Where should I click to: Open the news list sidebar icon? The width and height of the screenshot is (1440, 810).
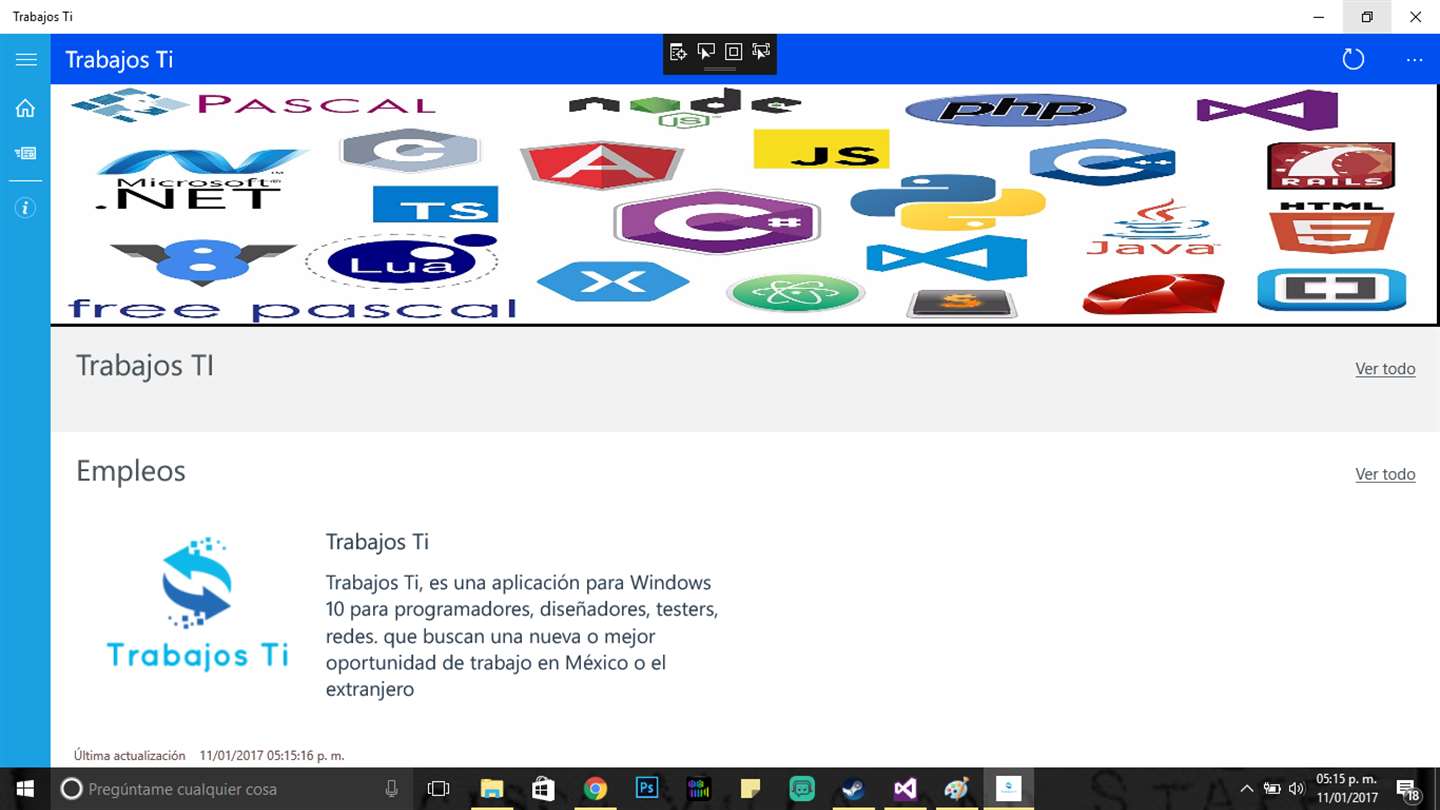25,153
